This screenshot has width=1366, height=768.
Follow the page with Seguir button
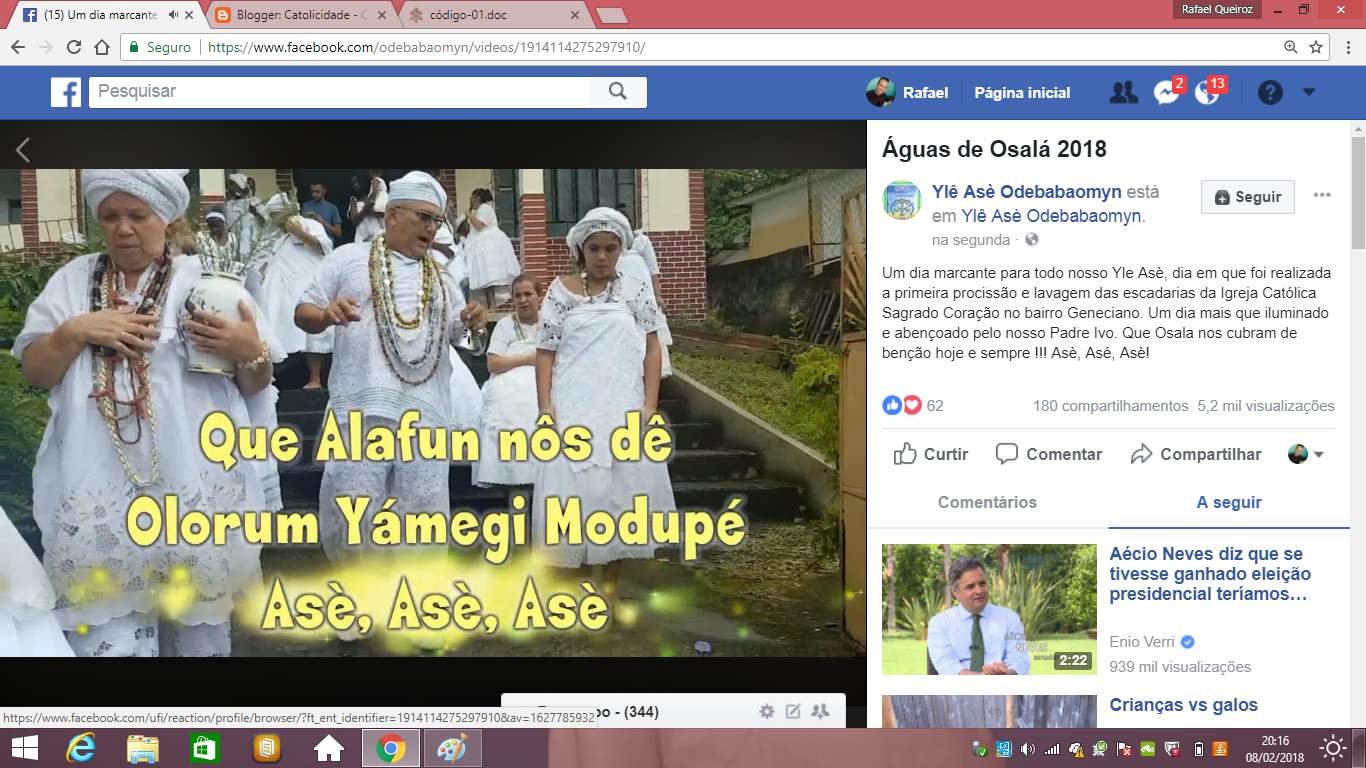(x=1248, y=197)
